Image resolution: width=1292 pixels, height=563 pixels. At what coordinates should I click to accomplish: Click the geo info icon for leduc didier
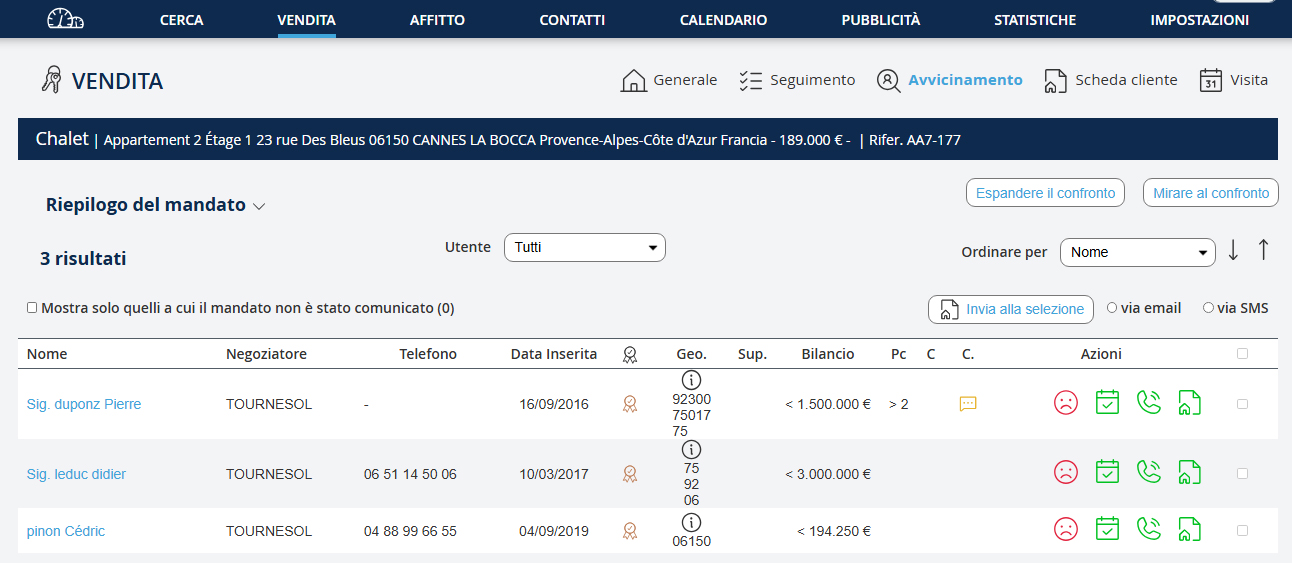click(x=691, y=450)
